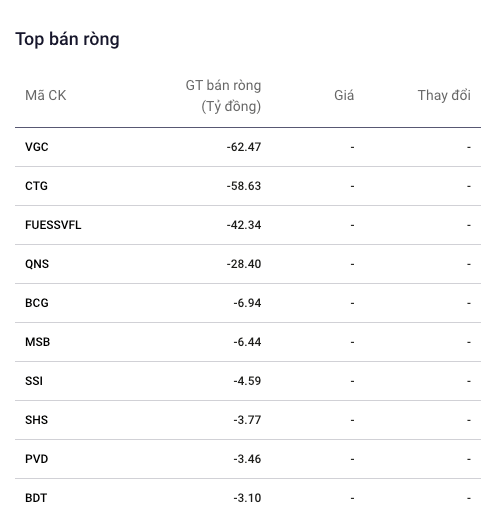498x531 pixels.
Task: Click the Giá column header
Action: pos(344,95)
